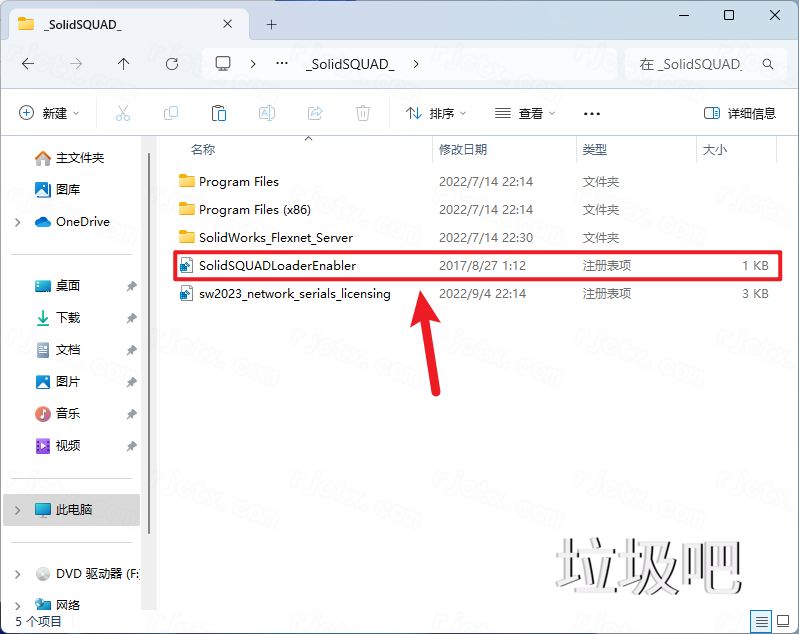Select the Program Files (x86) folder
The width and height of the screenshot is (799, 634).
255,209
